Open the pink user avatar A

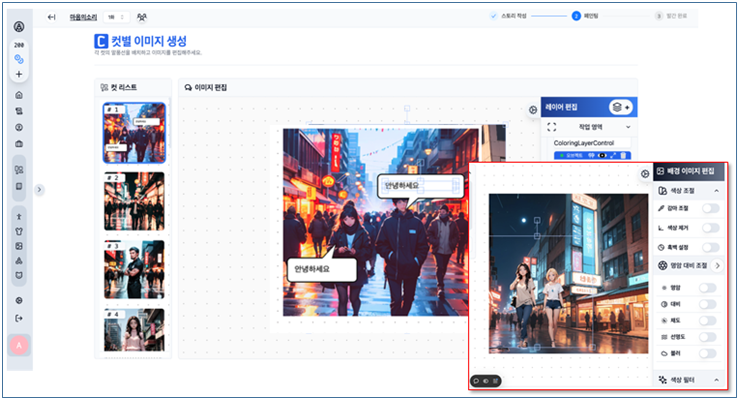tap(19, 345)
